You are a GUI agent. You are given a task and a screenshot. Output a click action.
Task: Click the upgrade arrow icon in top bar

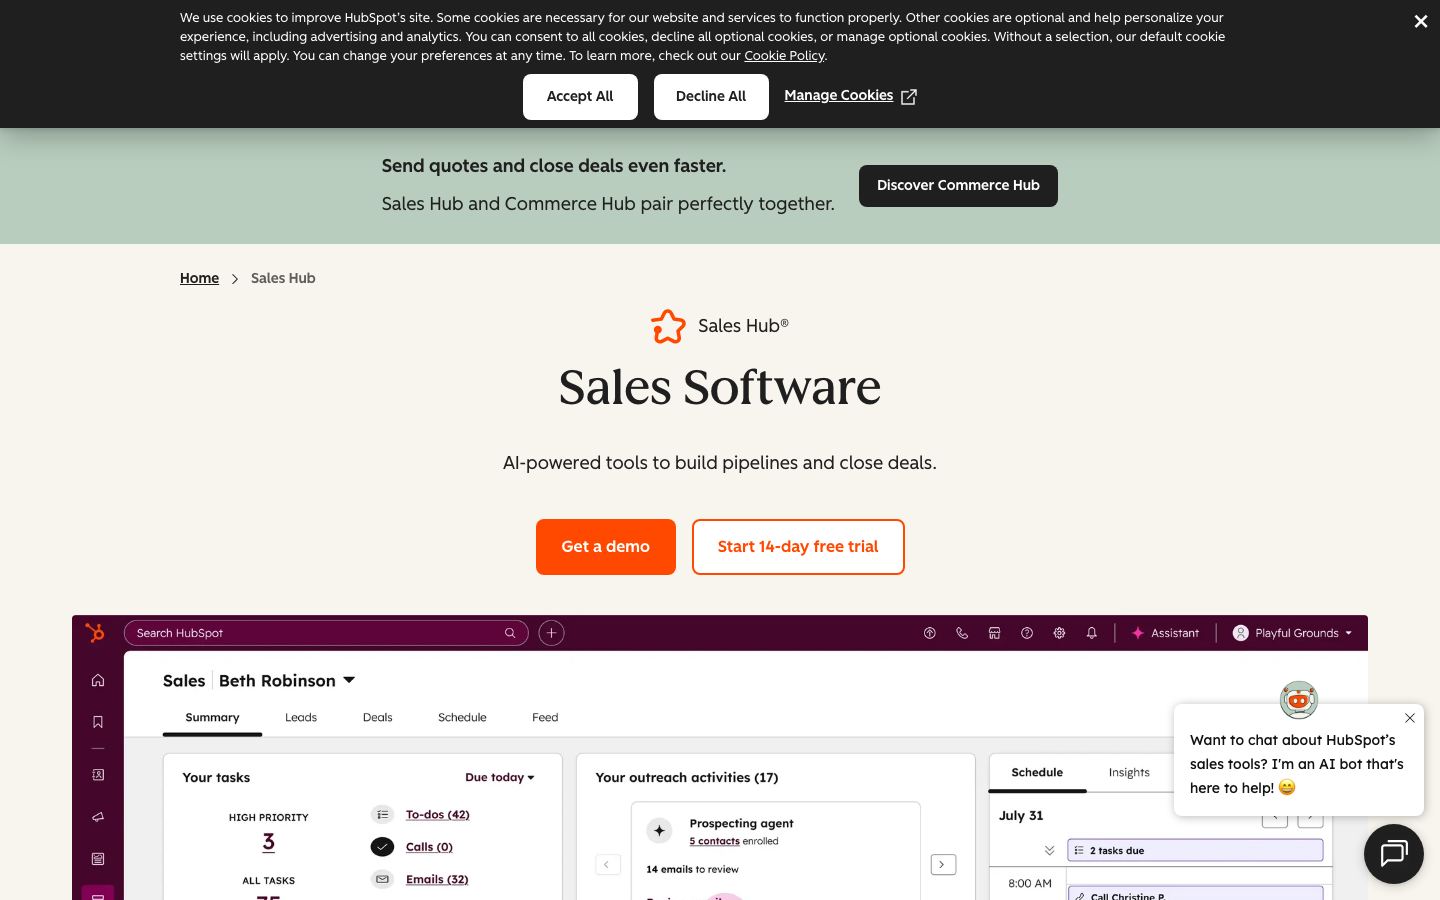(929, 633)
